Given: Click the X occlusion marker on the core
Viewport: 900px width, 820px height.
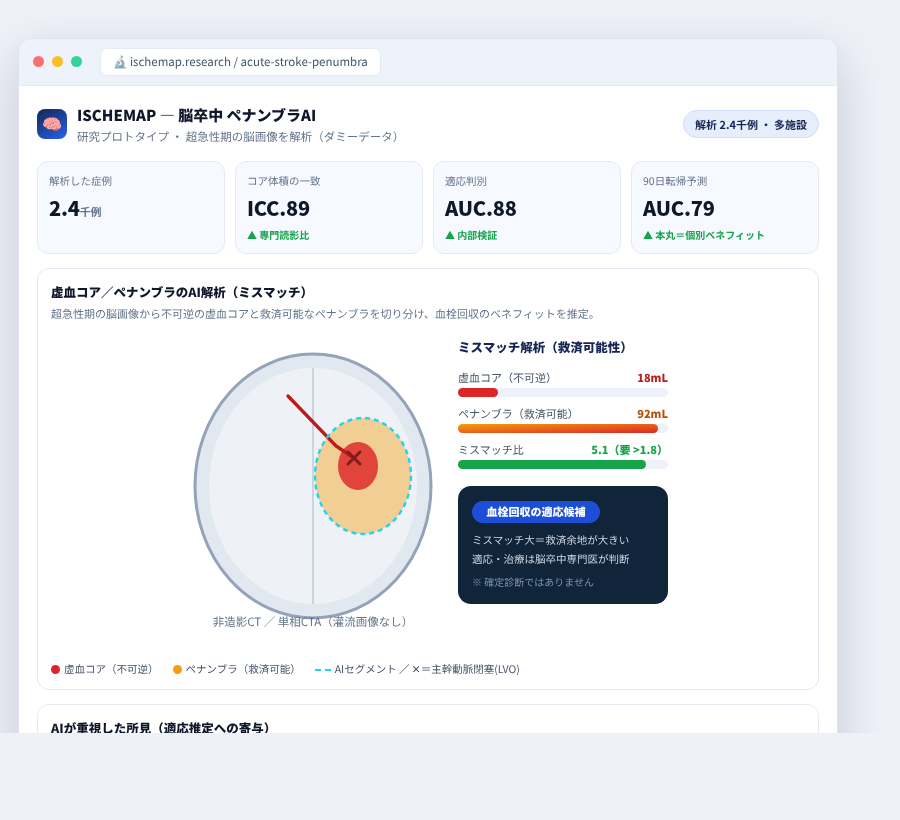Looking at the screenshot, I should click(x=354, y=458).
